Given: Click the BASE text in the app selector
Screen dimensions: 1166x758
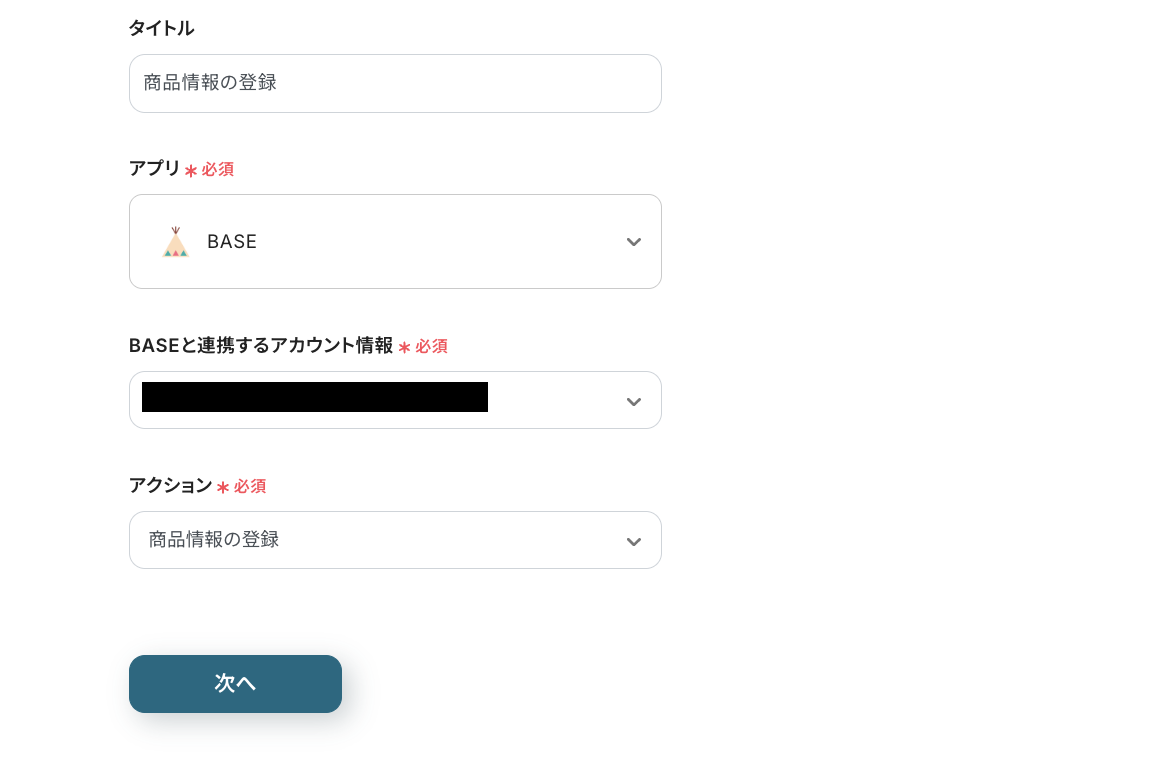Looking at the screenshot, I should point(232,242).
